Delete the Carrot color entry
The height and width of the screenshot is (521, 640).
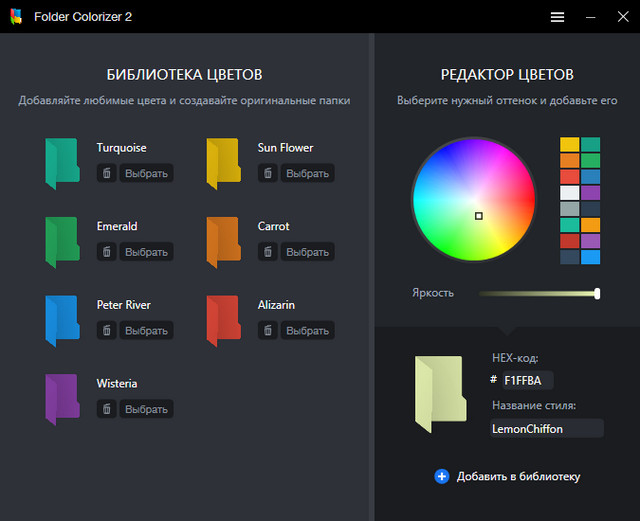click(x=268, y=252)
